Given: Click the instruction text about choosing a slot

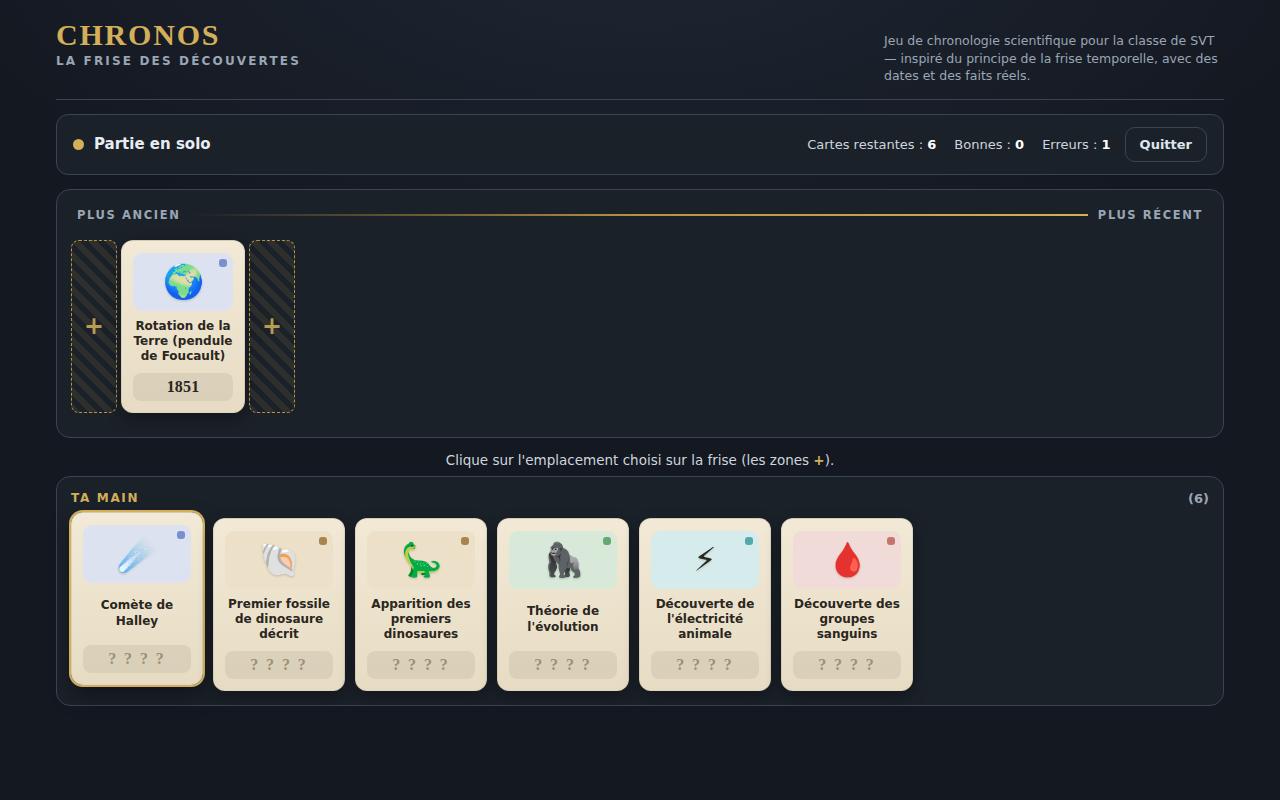Looking at the screenshot, I should pos(640,460).
